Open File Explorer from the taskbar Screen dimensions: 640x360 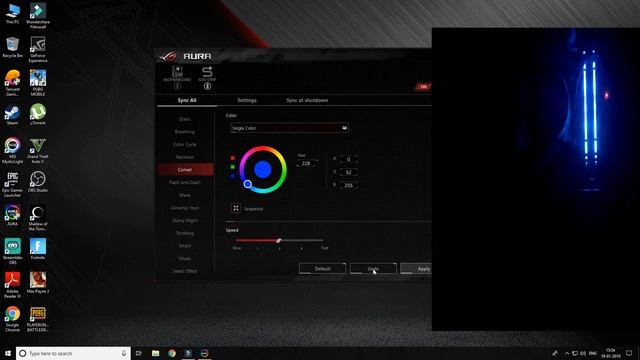156,353
